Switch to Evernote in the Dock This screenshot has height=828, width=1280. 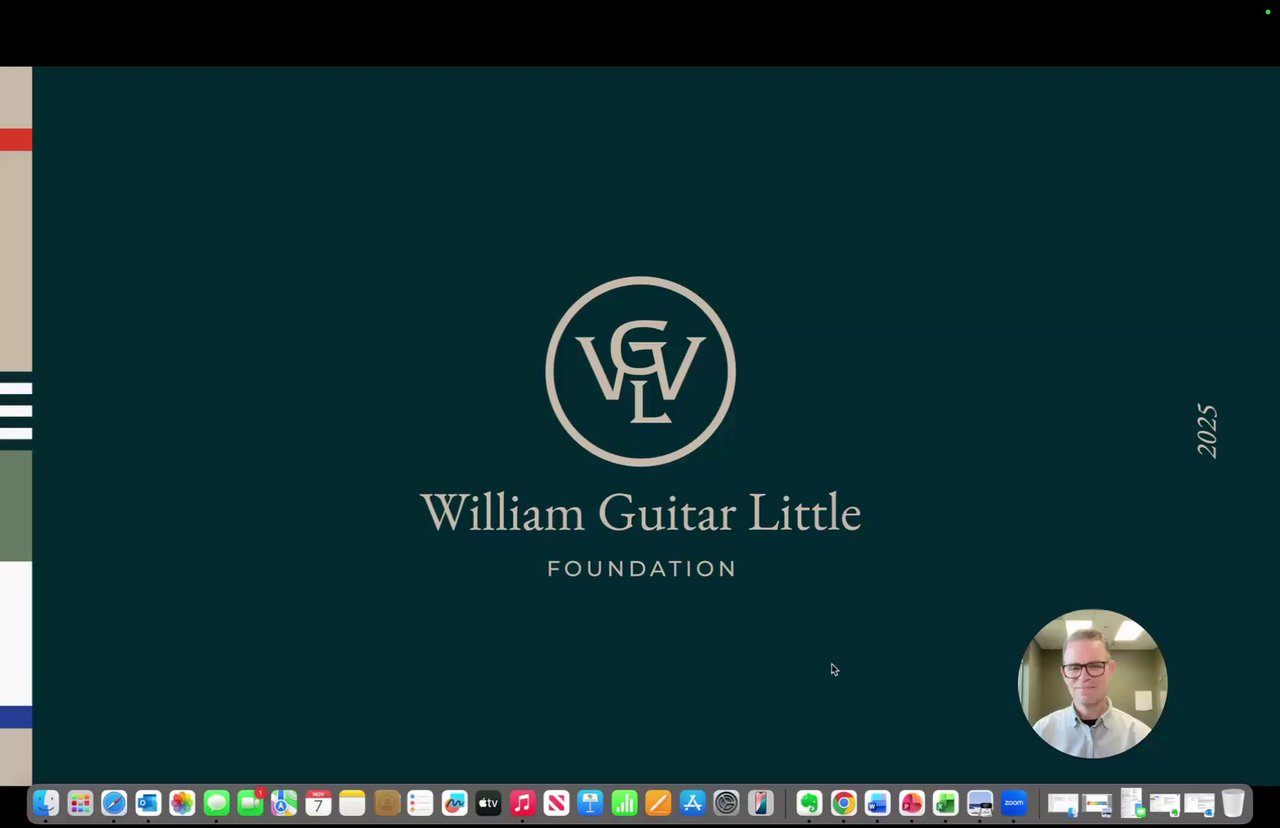809,803
